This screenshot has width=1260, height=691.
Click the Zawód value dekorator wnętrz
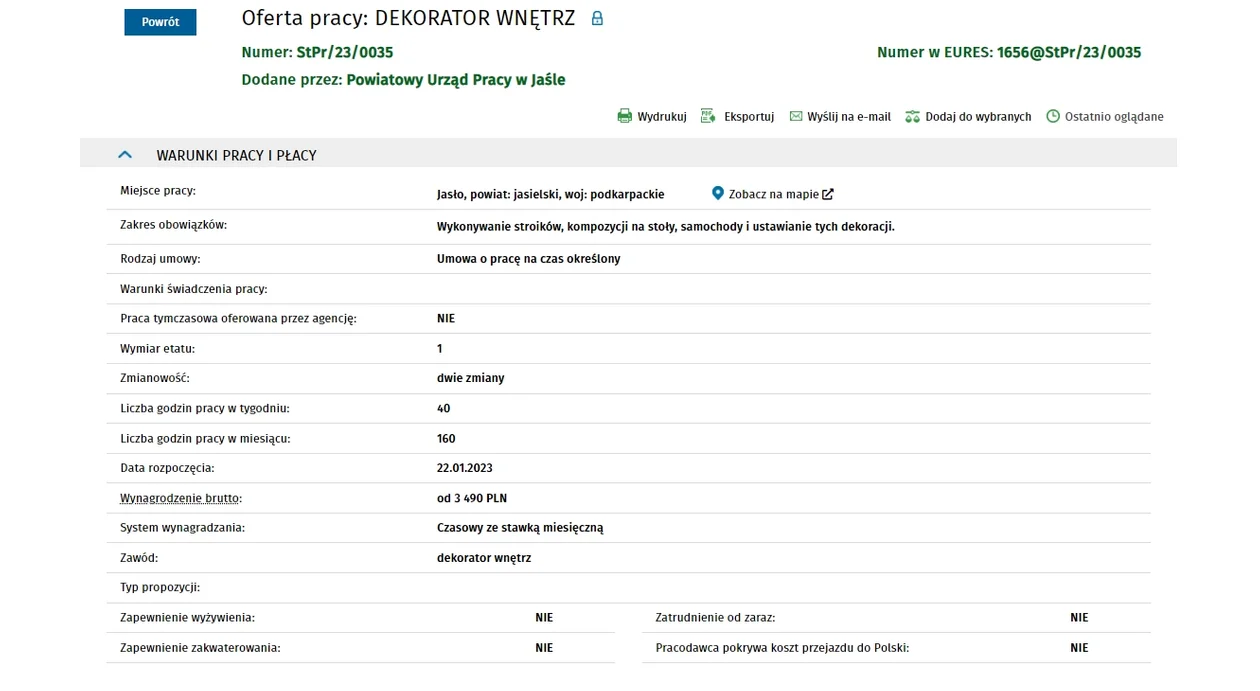pyautogui.click(x=484, y=558)
